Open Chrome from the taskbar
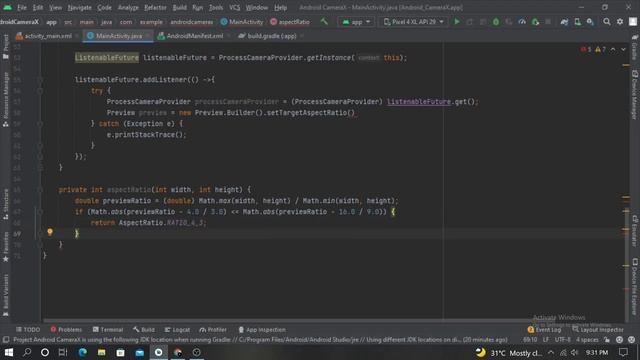Image resolution: width=640 pixels, height=360 pixels. tap(177, 352)
